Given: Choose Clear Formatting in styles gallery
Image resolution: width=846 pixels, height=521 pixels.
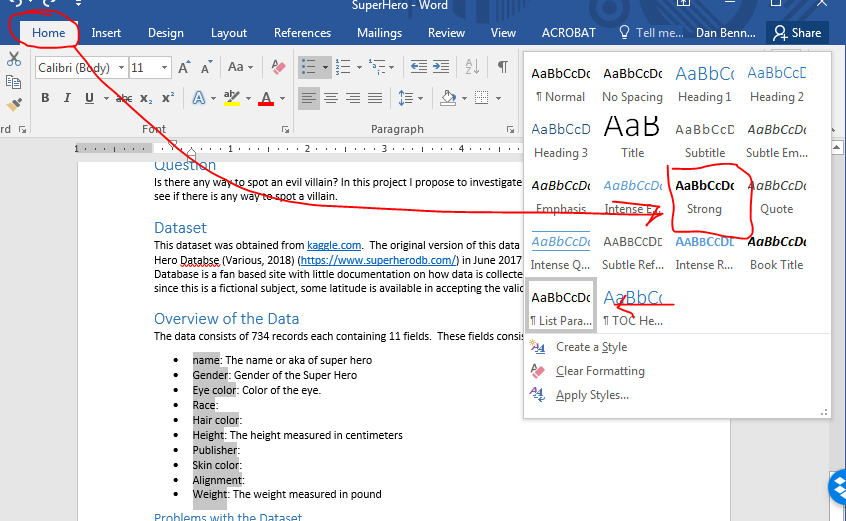Looking at the screenshot, I should pyautogui.click(x=599, y=371).
